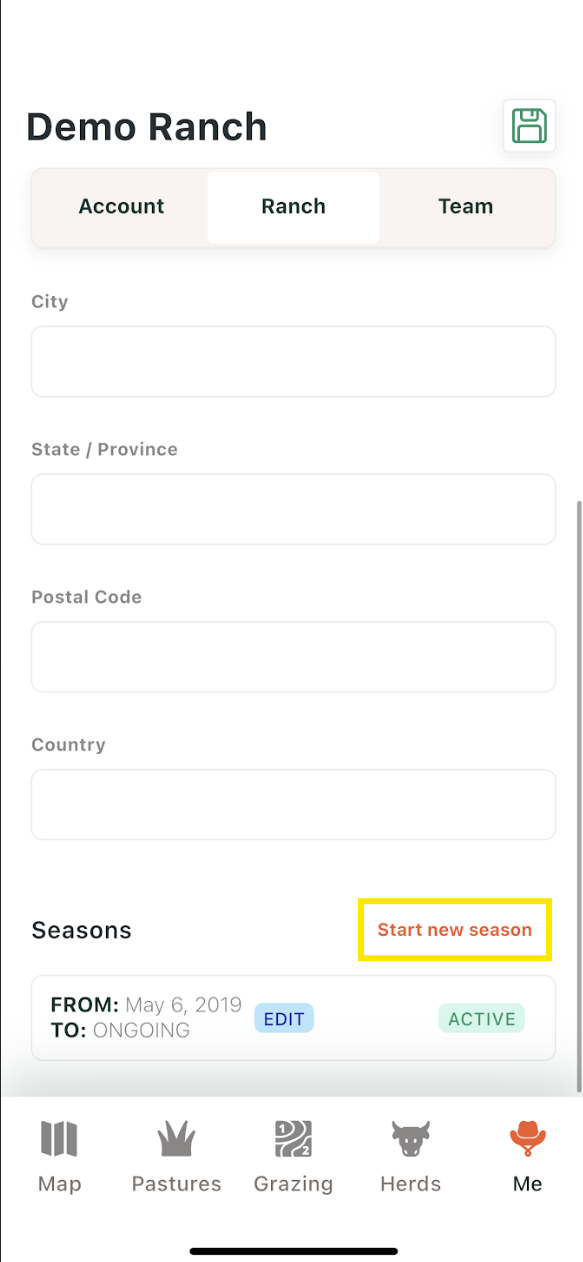Screen dimensions: 583x1262
Task: Select the May 6, 2019 season row
Action: 293,1018
